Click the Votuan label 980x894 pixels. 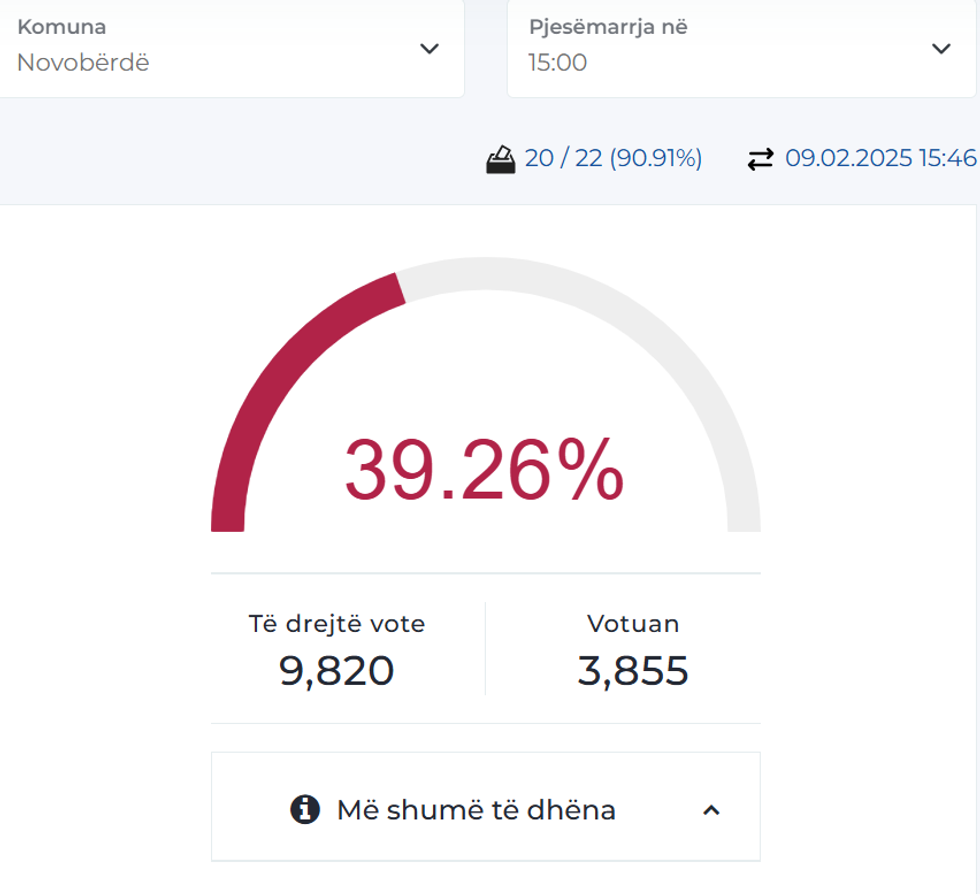coord(633,624)
